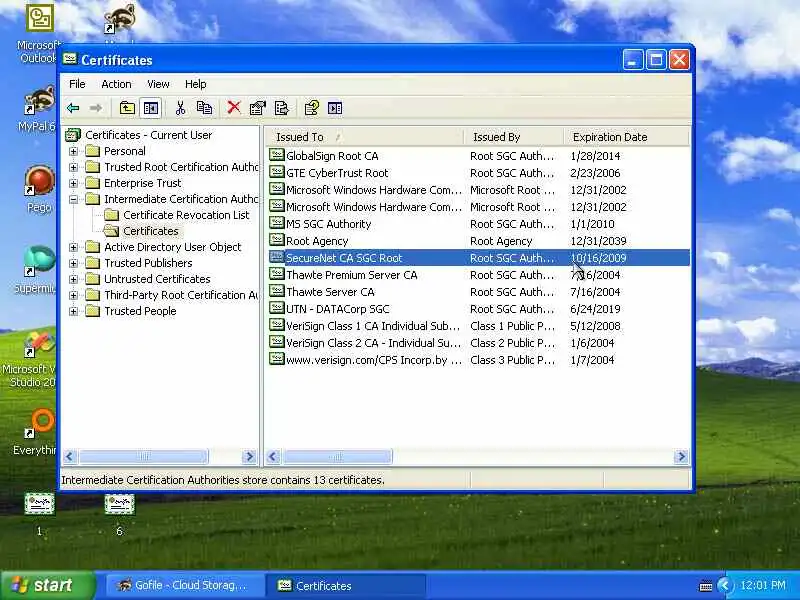800x600 pixels.
Task: Toggle the Show/Hide Console Tree icon
Action: [x=151, y=108]
